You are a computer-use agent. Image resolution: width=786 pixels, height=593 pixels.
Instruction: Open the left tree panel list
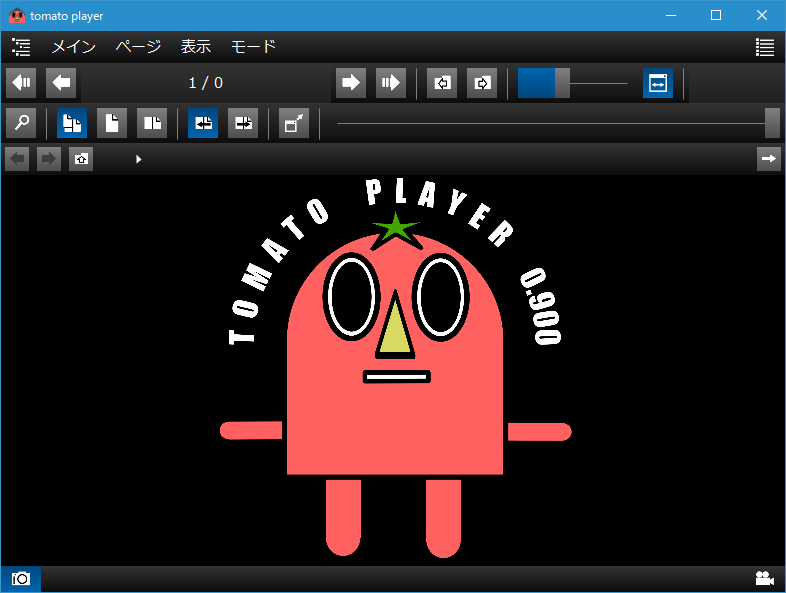(21, 46)
